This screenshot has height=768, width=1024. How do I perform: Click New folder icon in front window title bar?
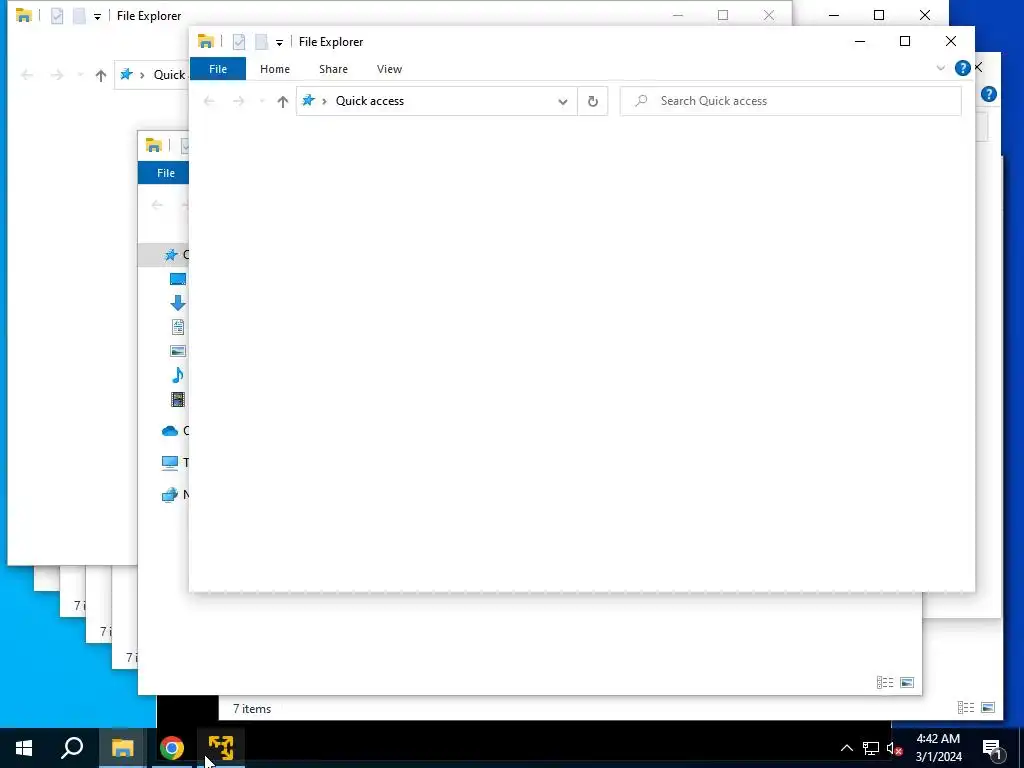pyautogui.click(x=261, y=42)
